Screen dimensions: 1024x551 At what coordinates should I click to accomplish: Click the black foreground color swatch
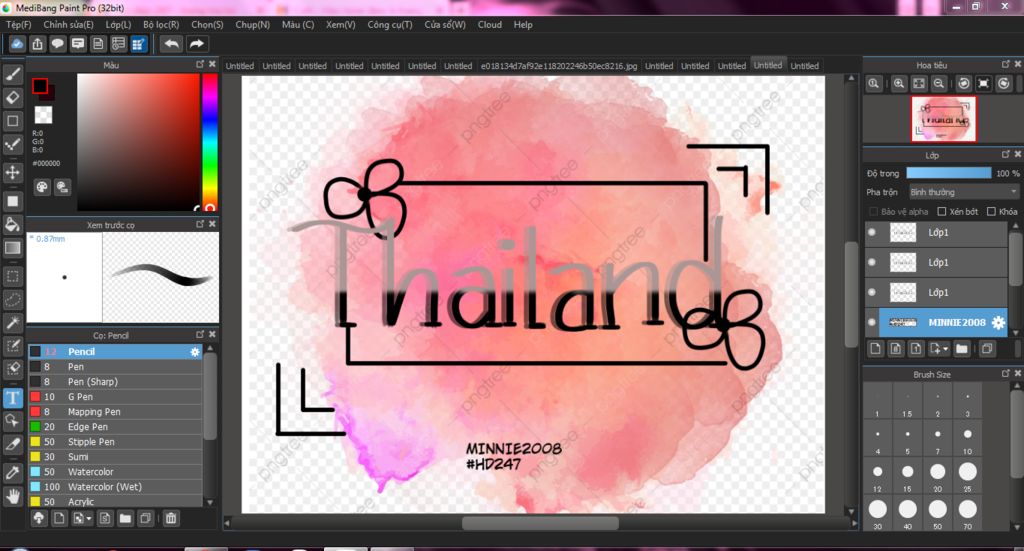[40, 86]
